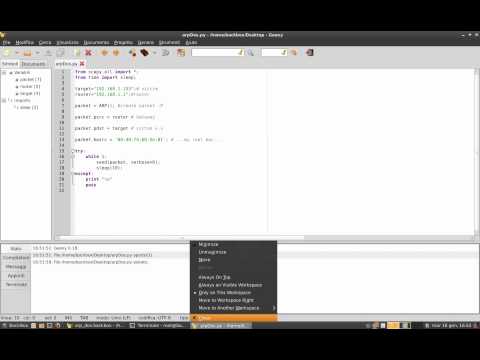Open the Compilatore message tab
This screenshot has height=360, width=480.
(16, 258)
